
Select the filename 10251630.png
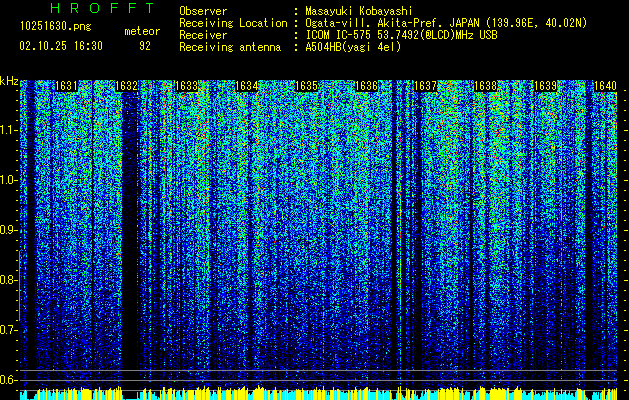point(56,26)
